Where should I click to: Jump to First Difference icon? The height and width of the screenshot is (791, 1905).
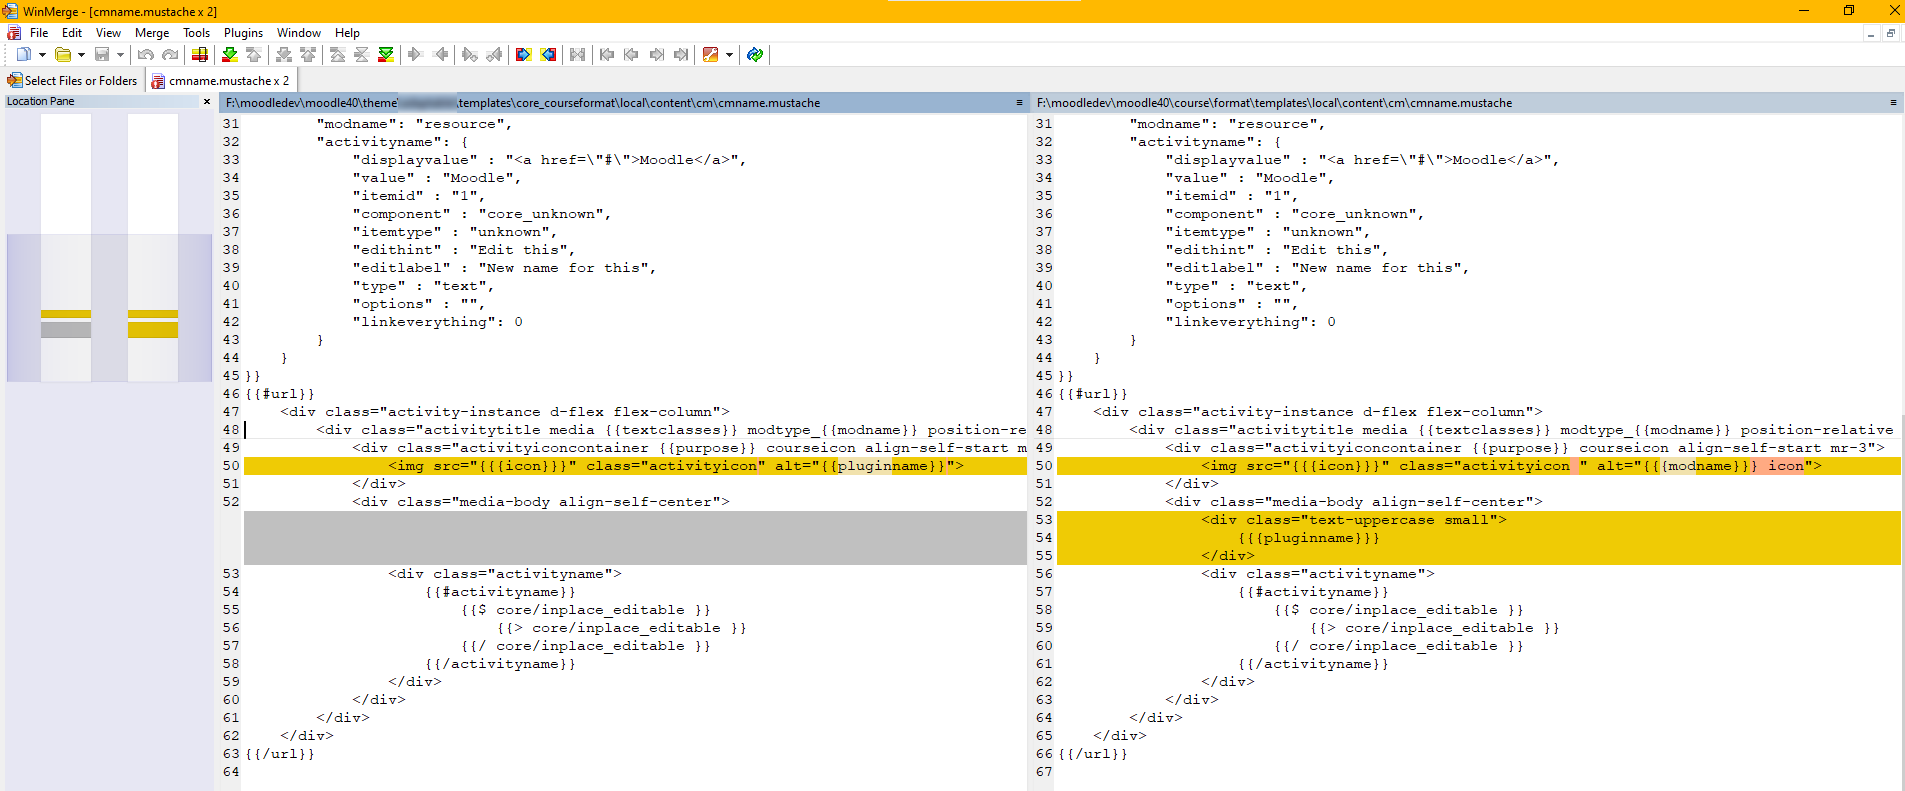pos(338,55)
